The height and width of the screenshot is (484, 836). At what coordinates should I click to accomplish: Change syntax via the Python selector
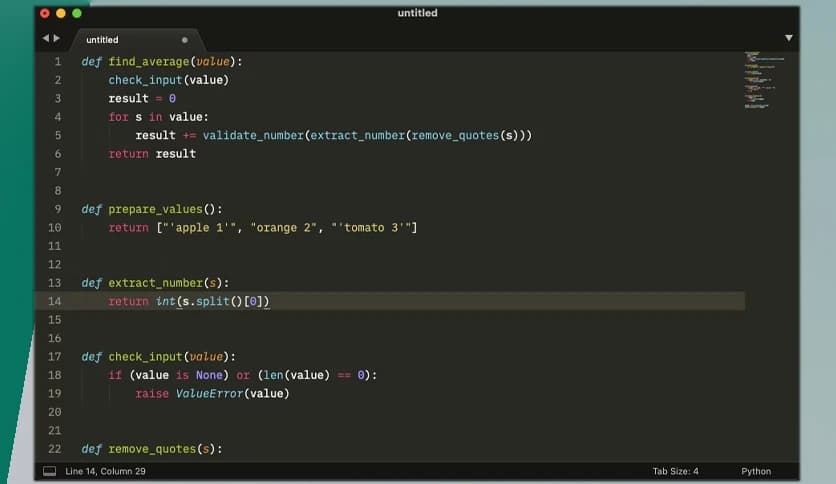point(755,471)
